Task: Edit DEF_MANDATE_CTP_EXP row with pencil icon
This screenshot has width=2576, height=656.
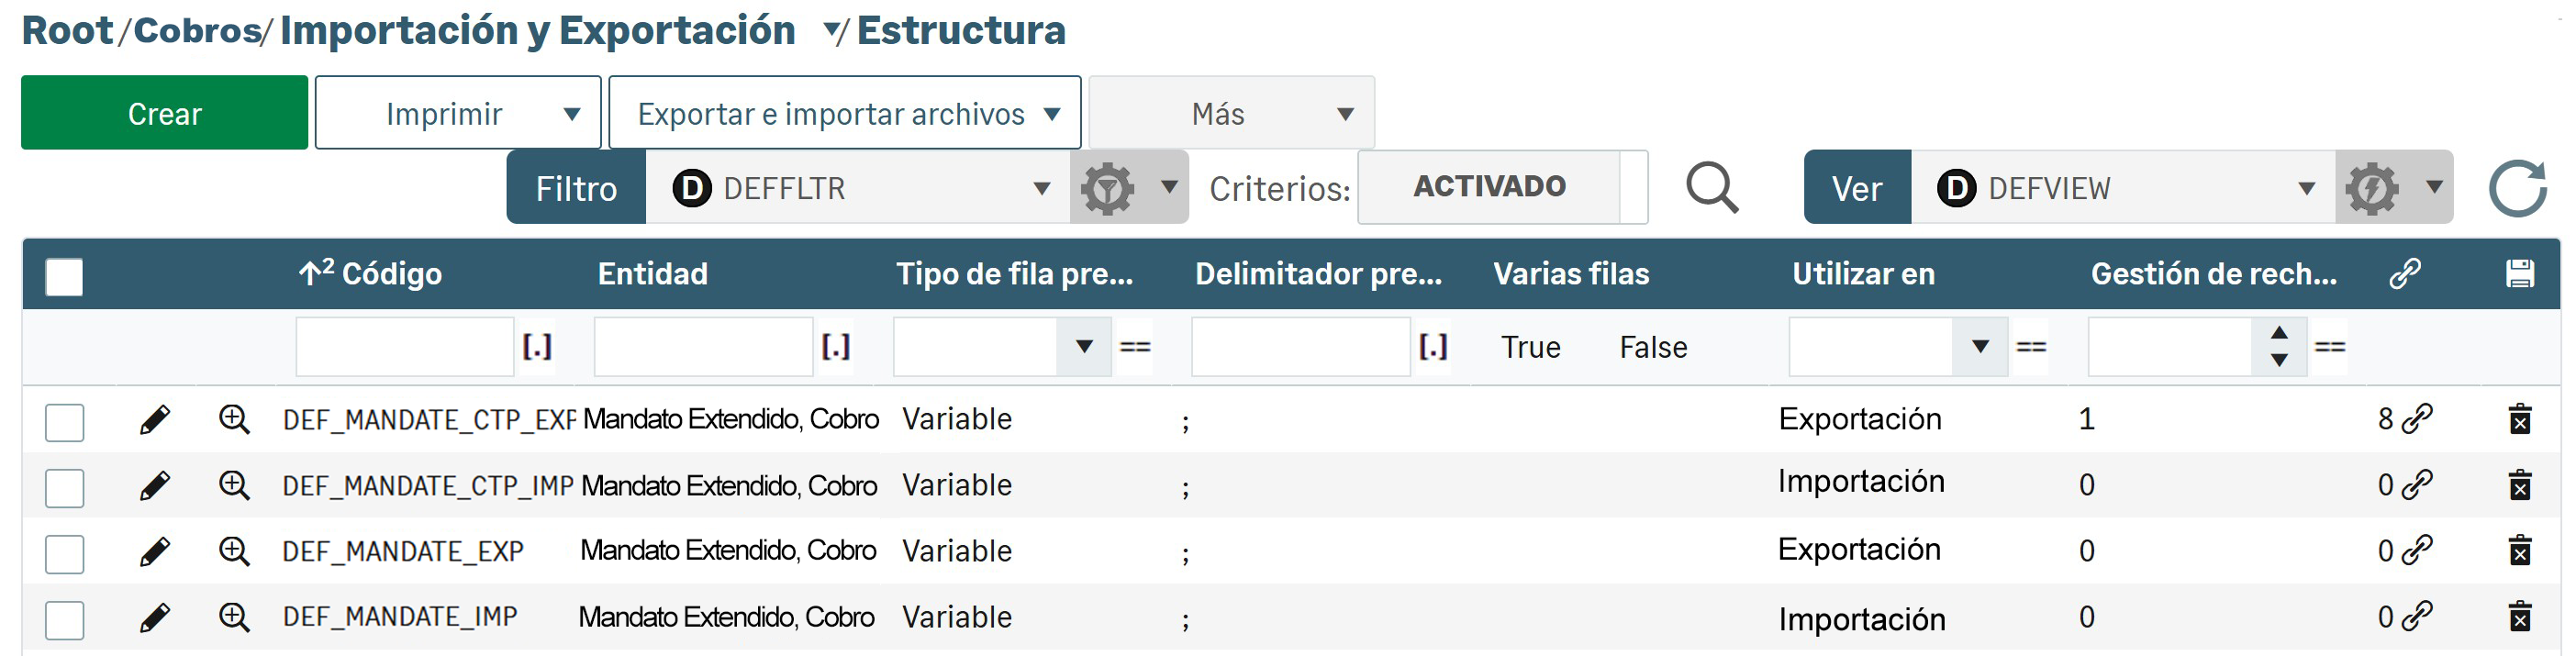Action: (154, 420)
